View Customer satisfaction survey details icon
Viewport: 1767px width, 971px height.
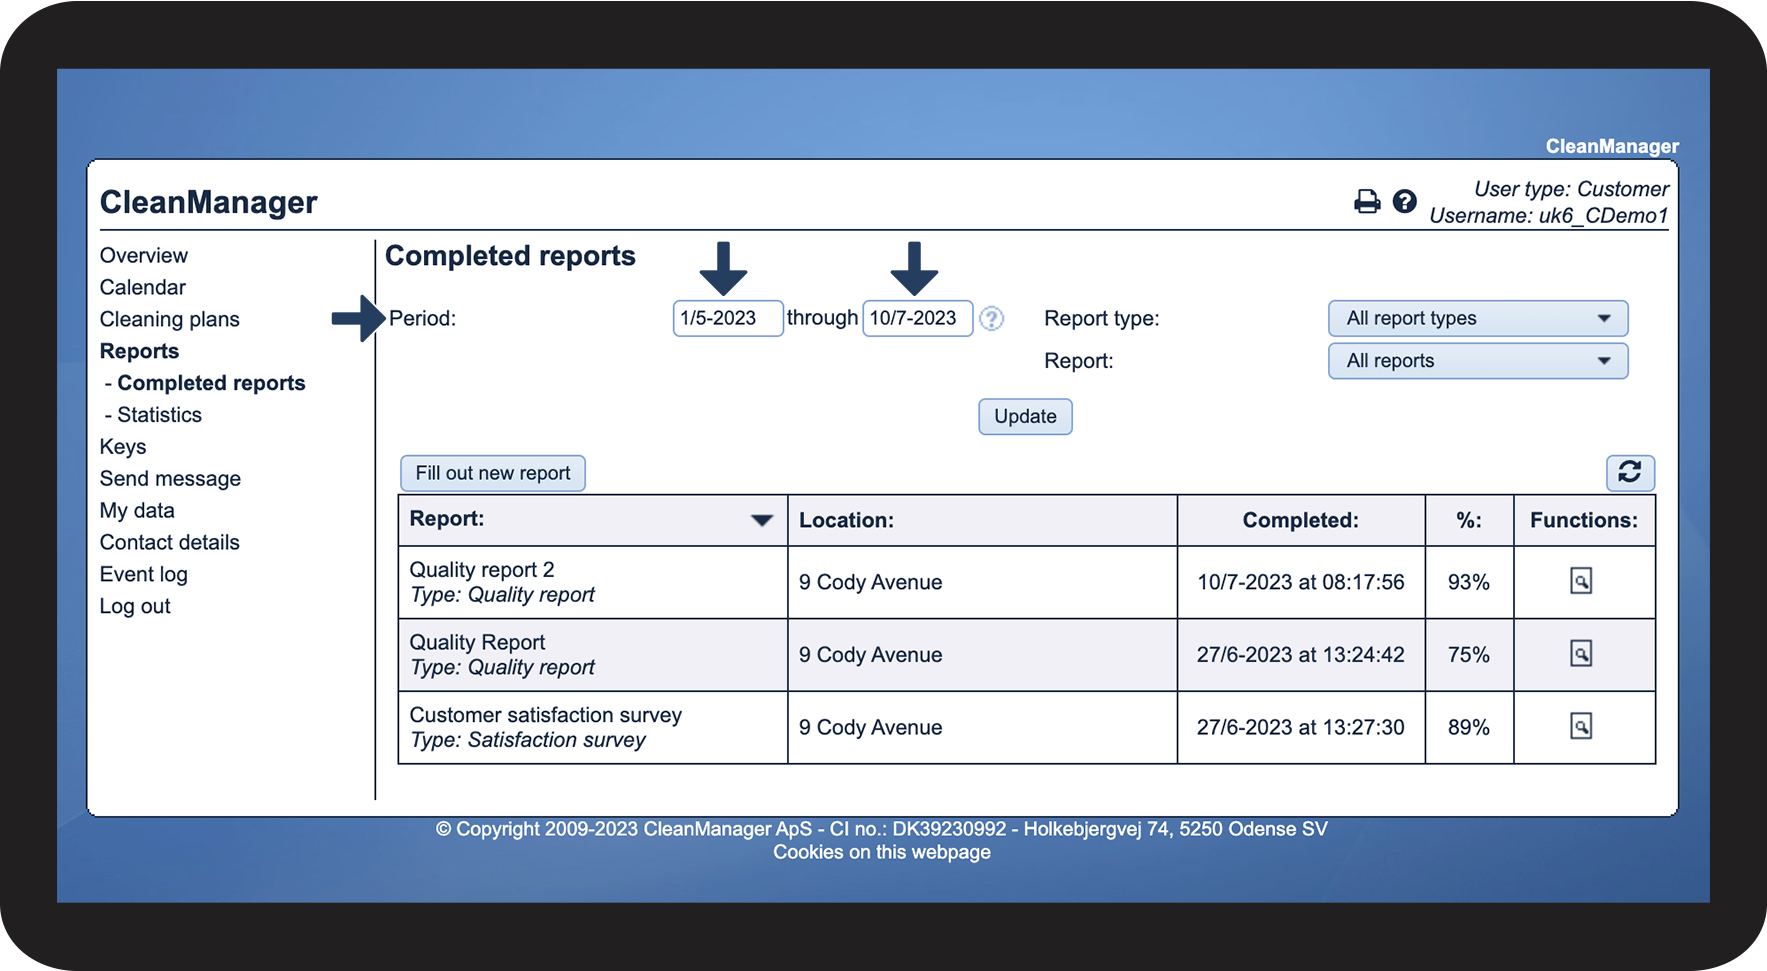point(1581,726)
